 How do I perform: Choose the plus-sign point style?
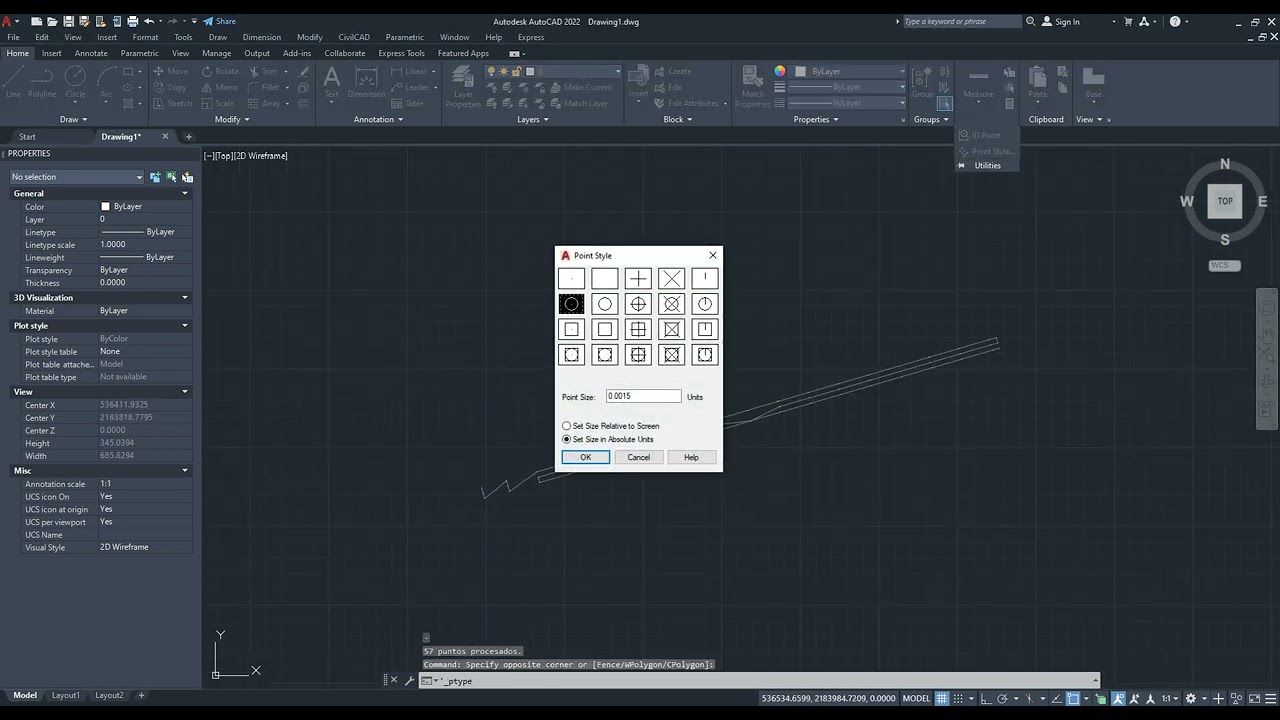[638, 279]
